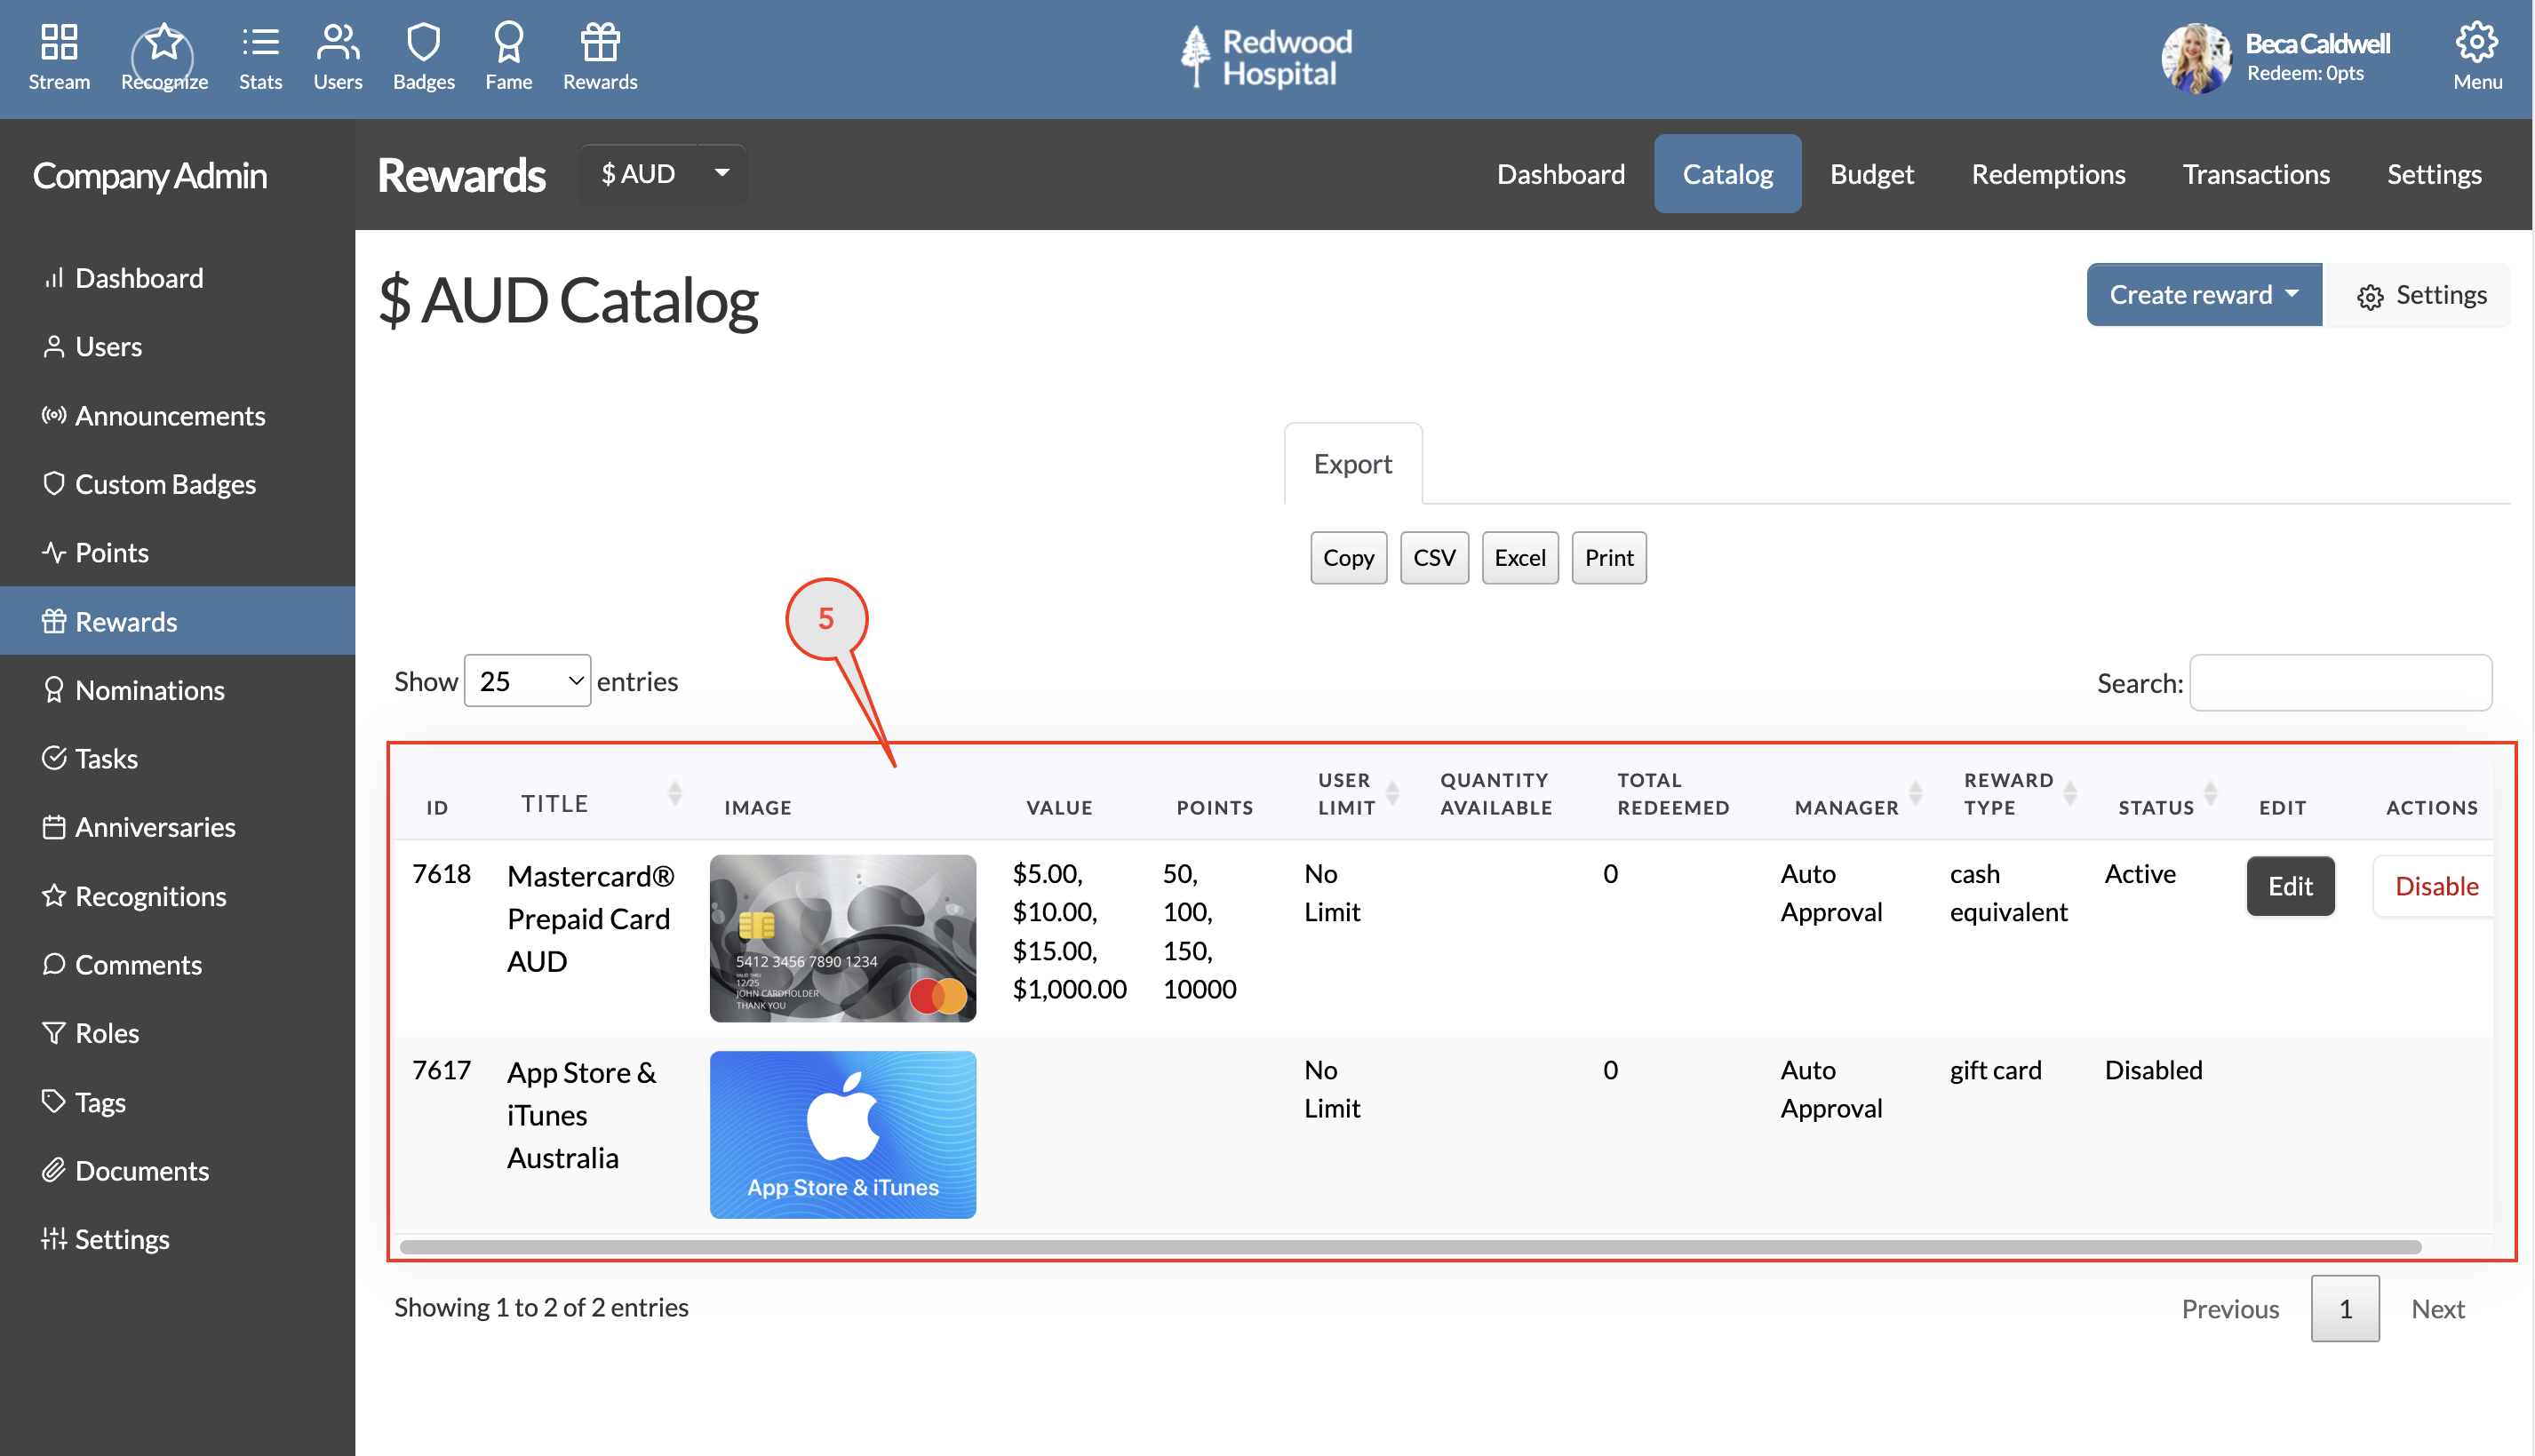Image resolution: width=2535 pixels, height=1456 pixels.
Task: Edit the Mastercard Prepaid Card reward
Action: (x=2289, y=886)
